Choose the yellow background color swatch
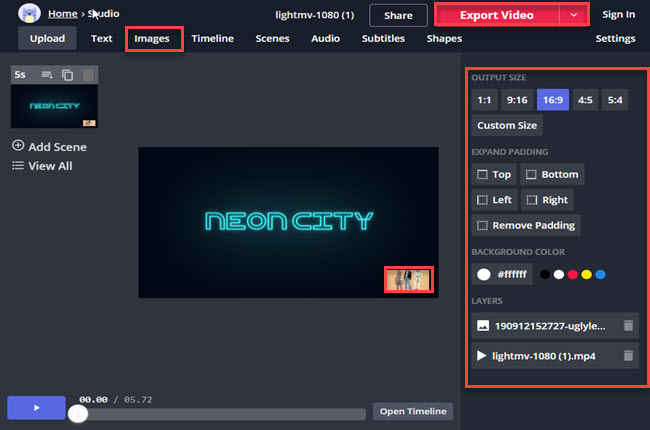Screen dimensions: 650x430 [x=587, y=274]
